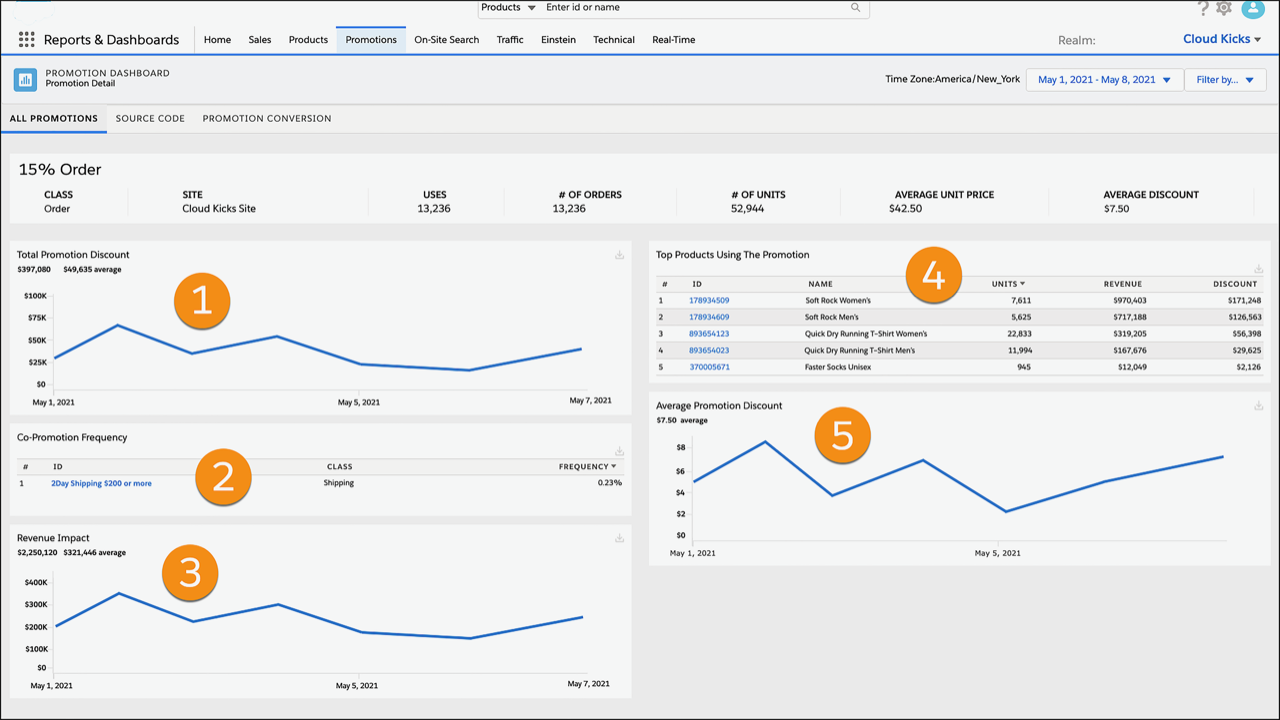This screenshot has width=1280, height=720.
Task: Open the May 1 - May 8 date range dropdown
Action: tap(1104, 79)
